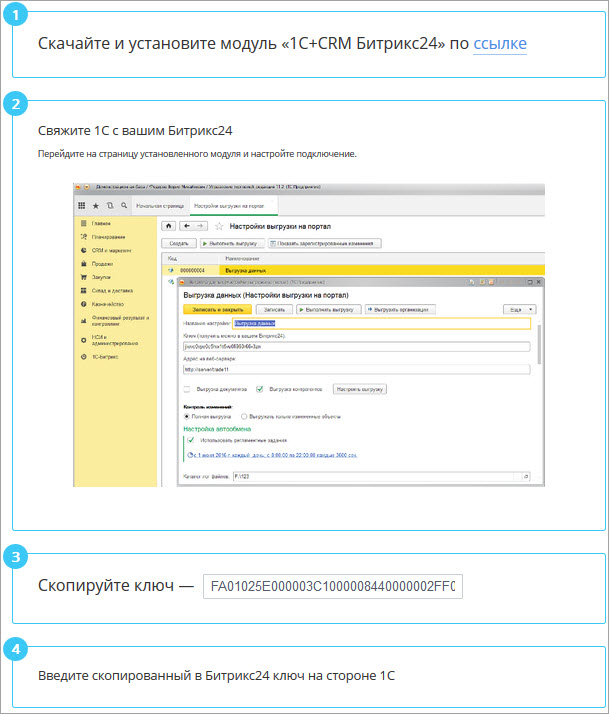Click the Создать button in list toolbar
Screen dimensions: 609x714
(179, 244)
